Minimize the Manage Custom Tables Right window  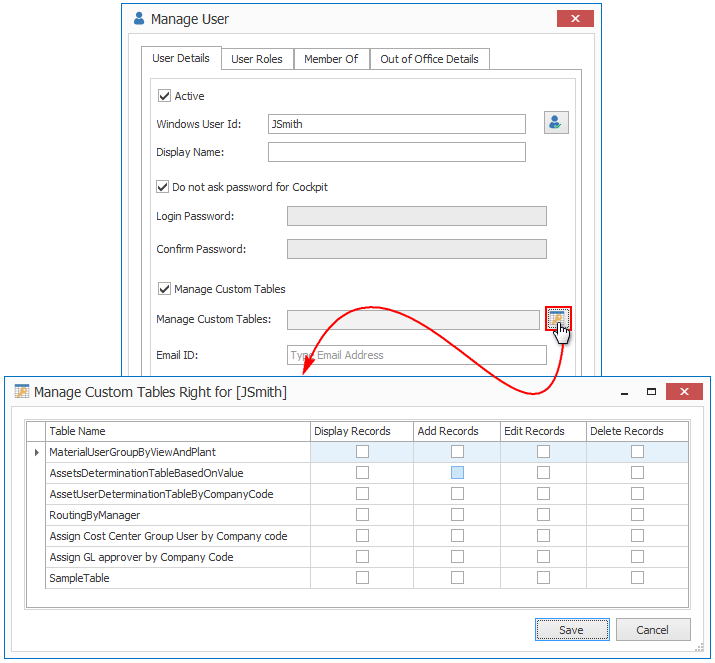click(x=620, y=392)
